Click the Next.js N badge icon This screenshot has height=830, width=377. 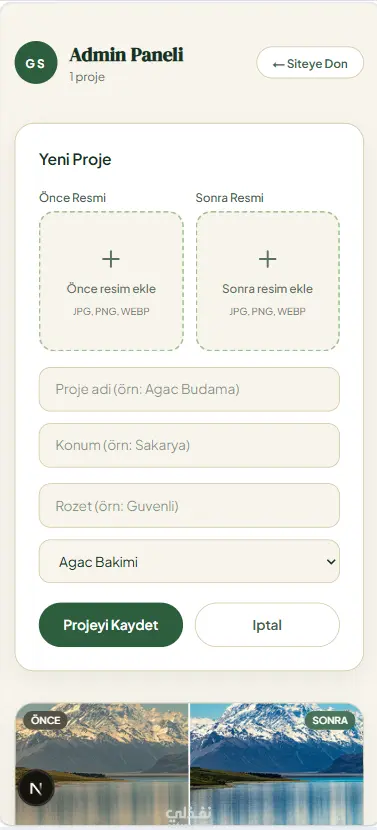(36, 787)
